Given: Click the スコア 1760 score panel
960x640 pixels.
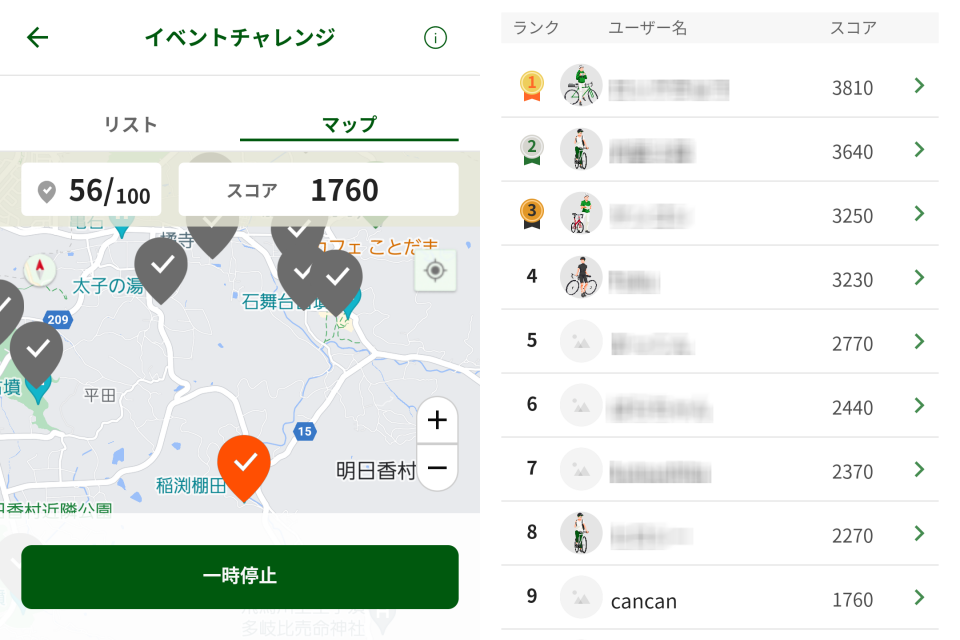Looking at the screenshot, I should tap(318, 190).
